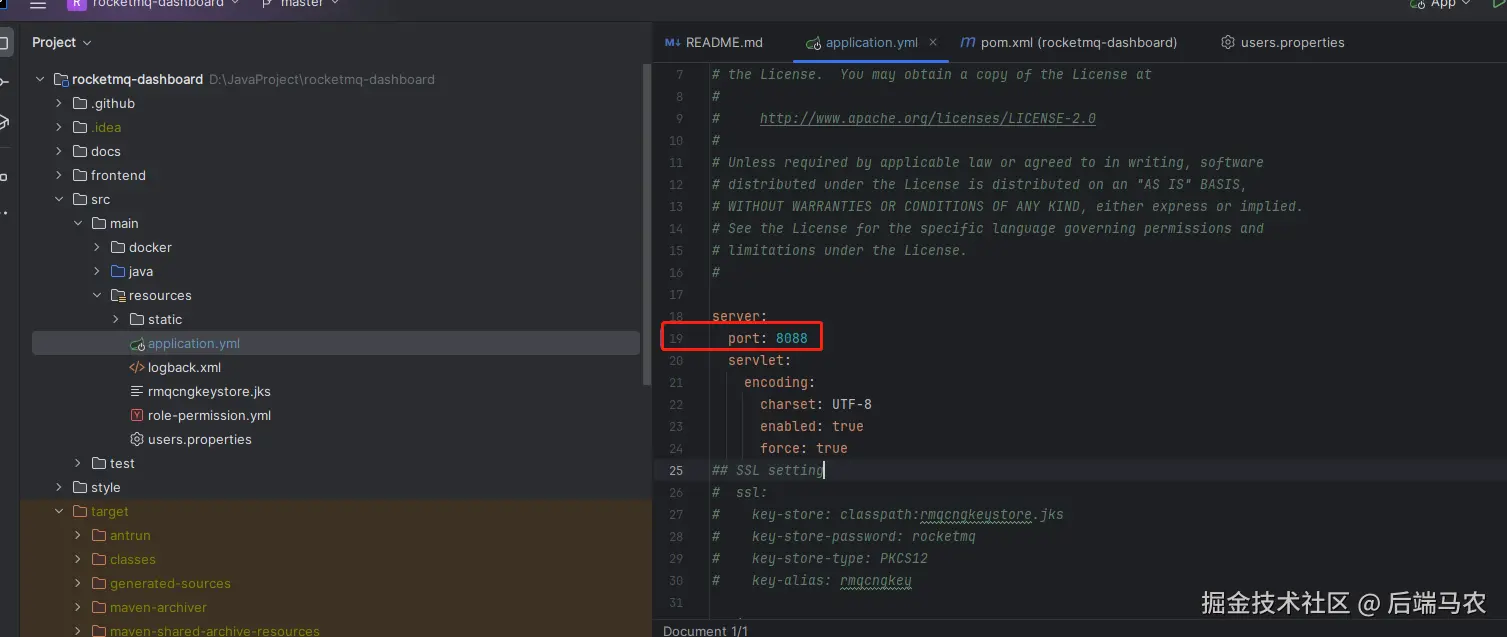Open Commit tool window icon in left stripe
1507x637 pixels.
pyautogui.click(x=4, y=82)
